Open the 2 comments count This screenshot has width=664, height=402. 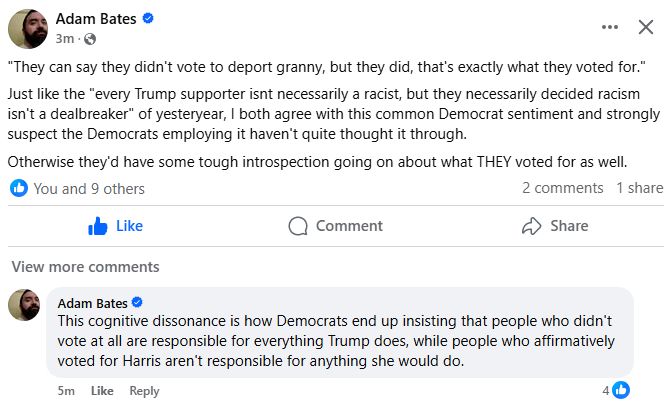coord(562,188)
